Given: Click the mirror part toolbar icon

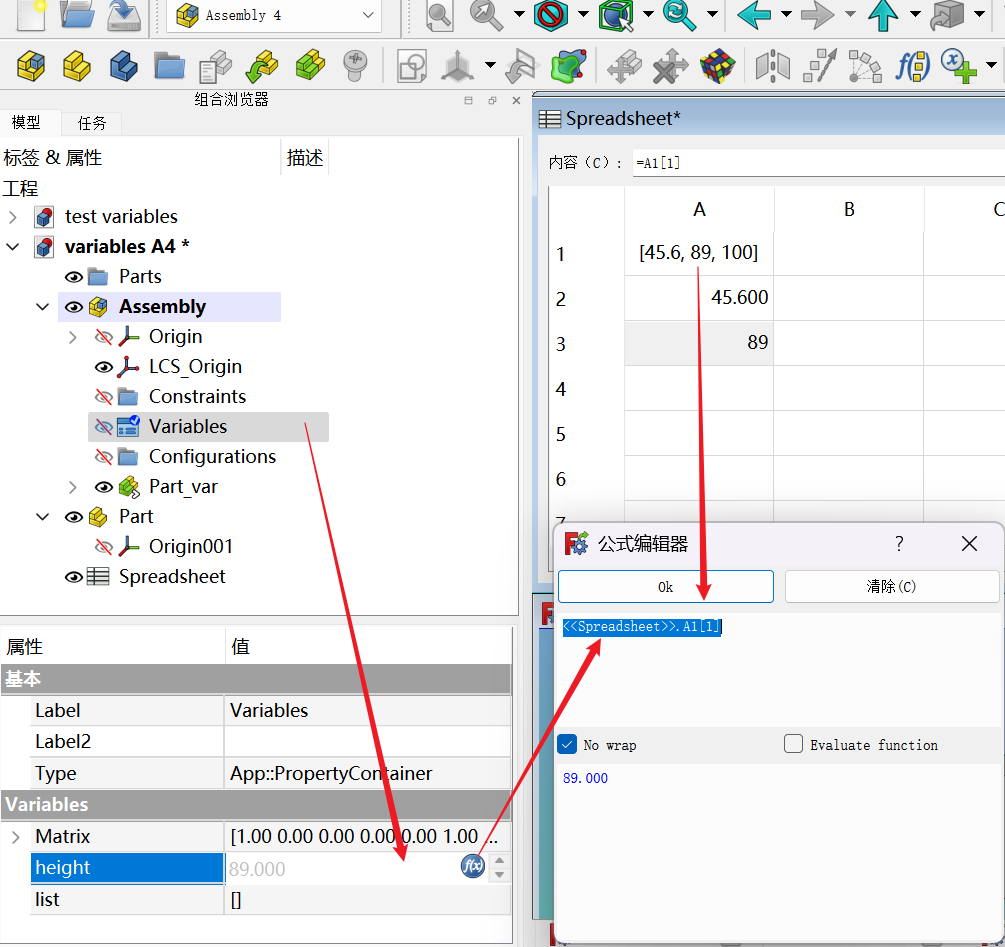Looking at the screenshot, I should (772, 66).
